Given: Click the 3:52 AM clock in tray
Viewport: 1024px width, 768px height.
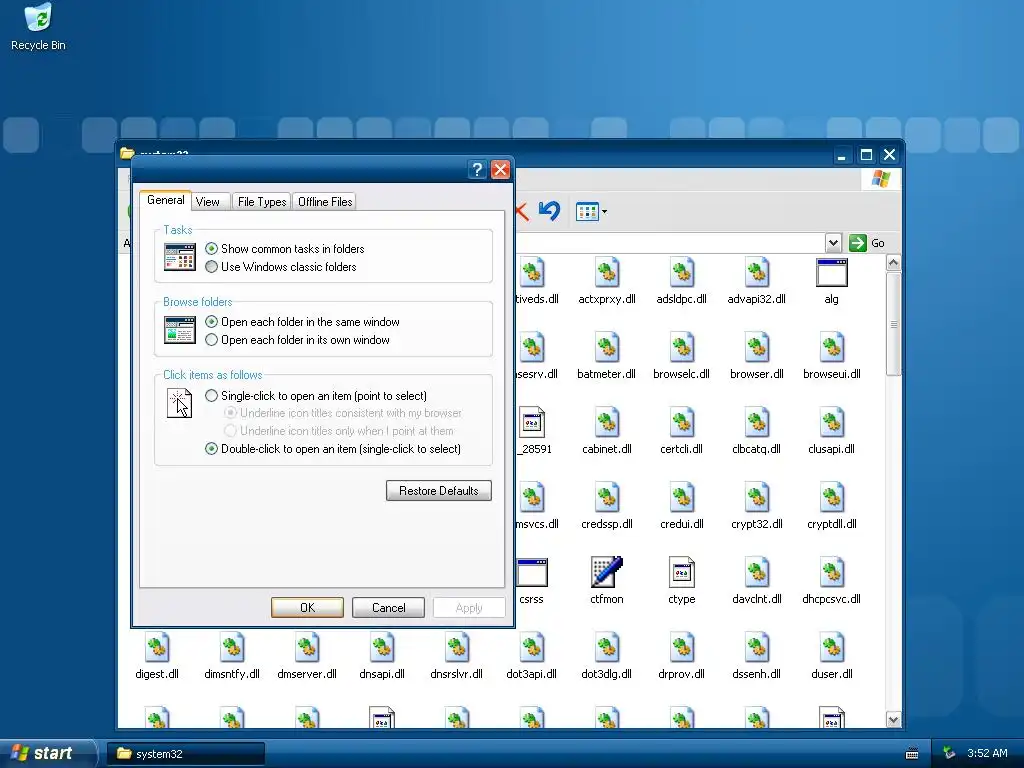Looking at the screenshot, I should click(987, 754).
